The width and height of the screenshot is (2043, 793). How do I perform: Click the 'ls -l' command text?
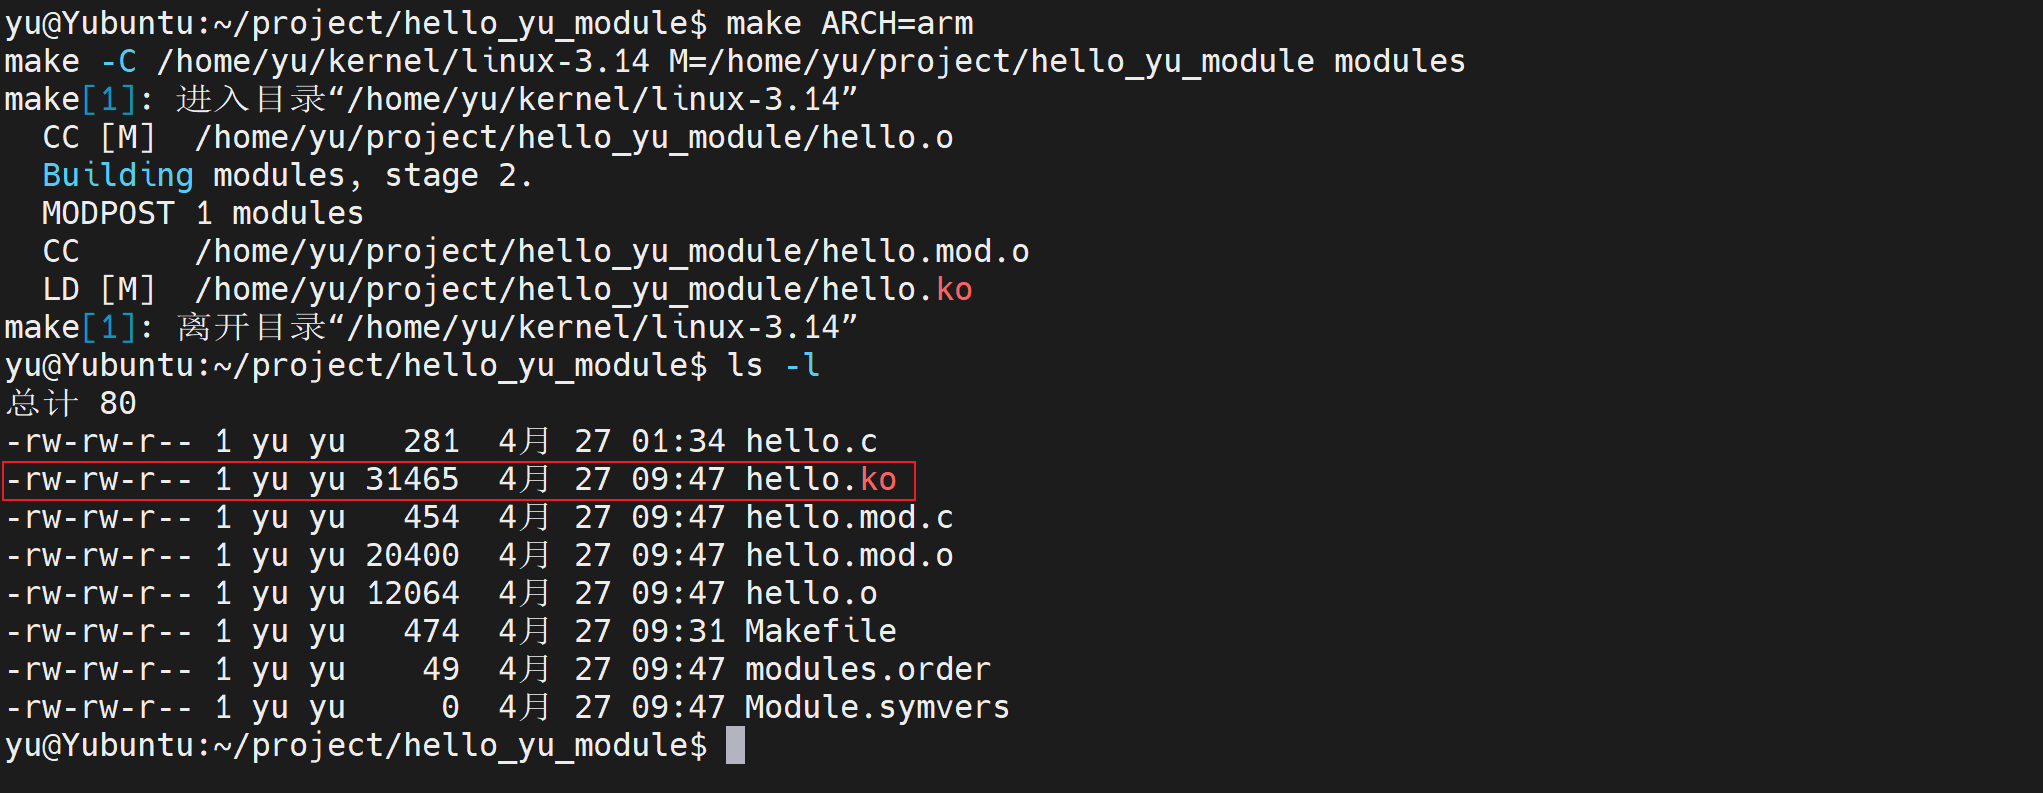(x=774, y=366)
